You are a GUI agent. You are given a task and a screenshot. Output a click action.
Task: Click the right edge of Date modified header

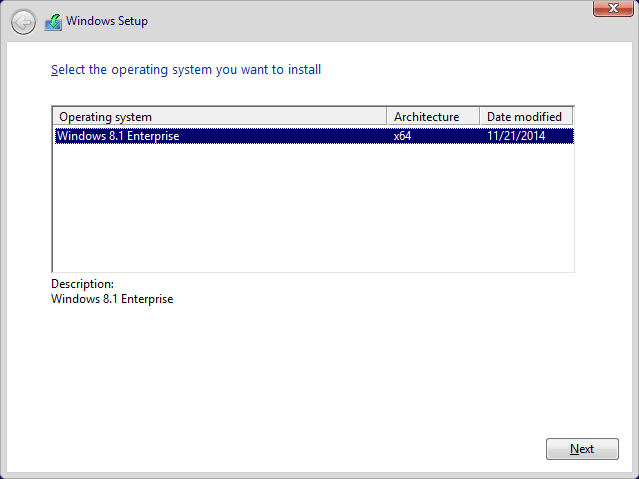573,117
